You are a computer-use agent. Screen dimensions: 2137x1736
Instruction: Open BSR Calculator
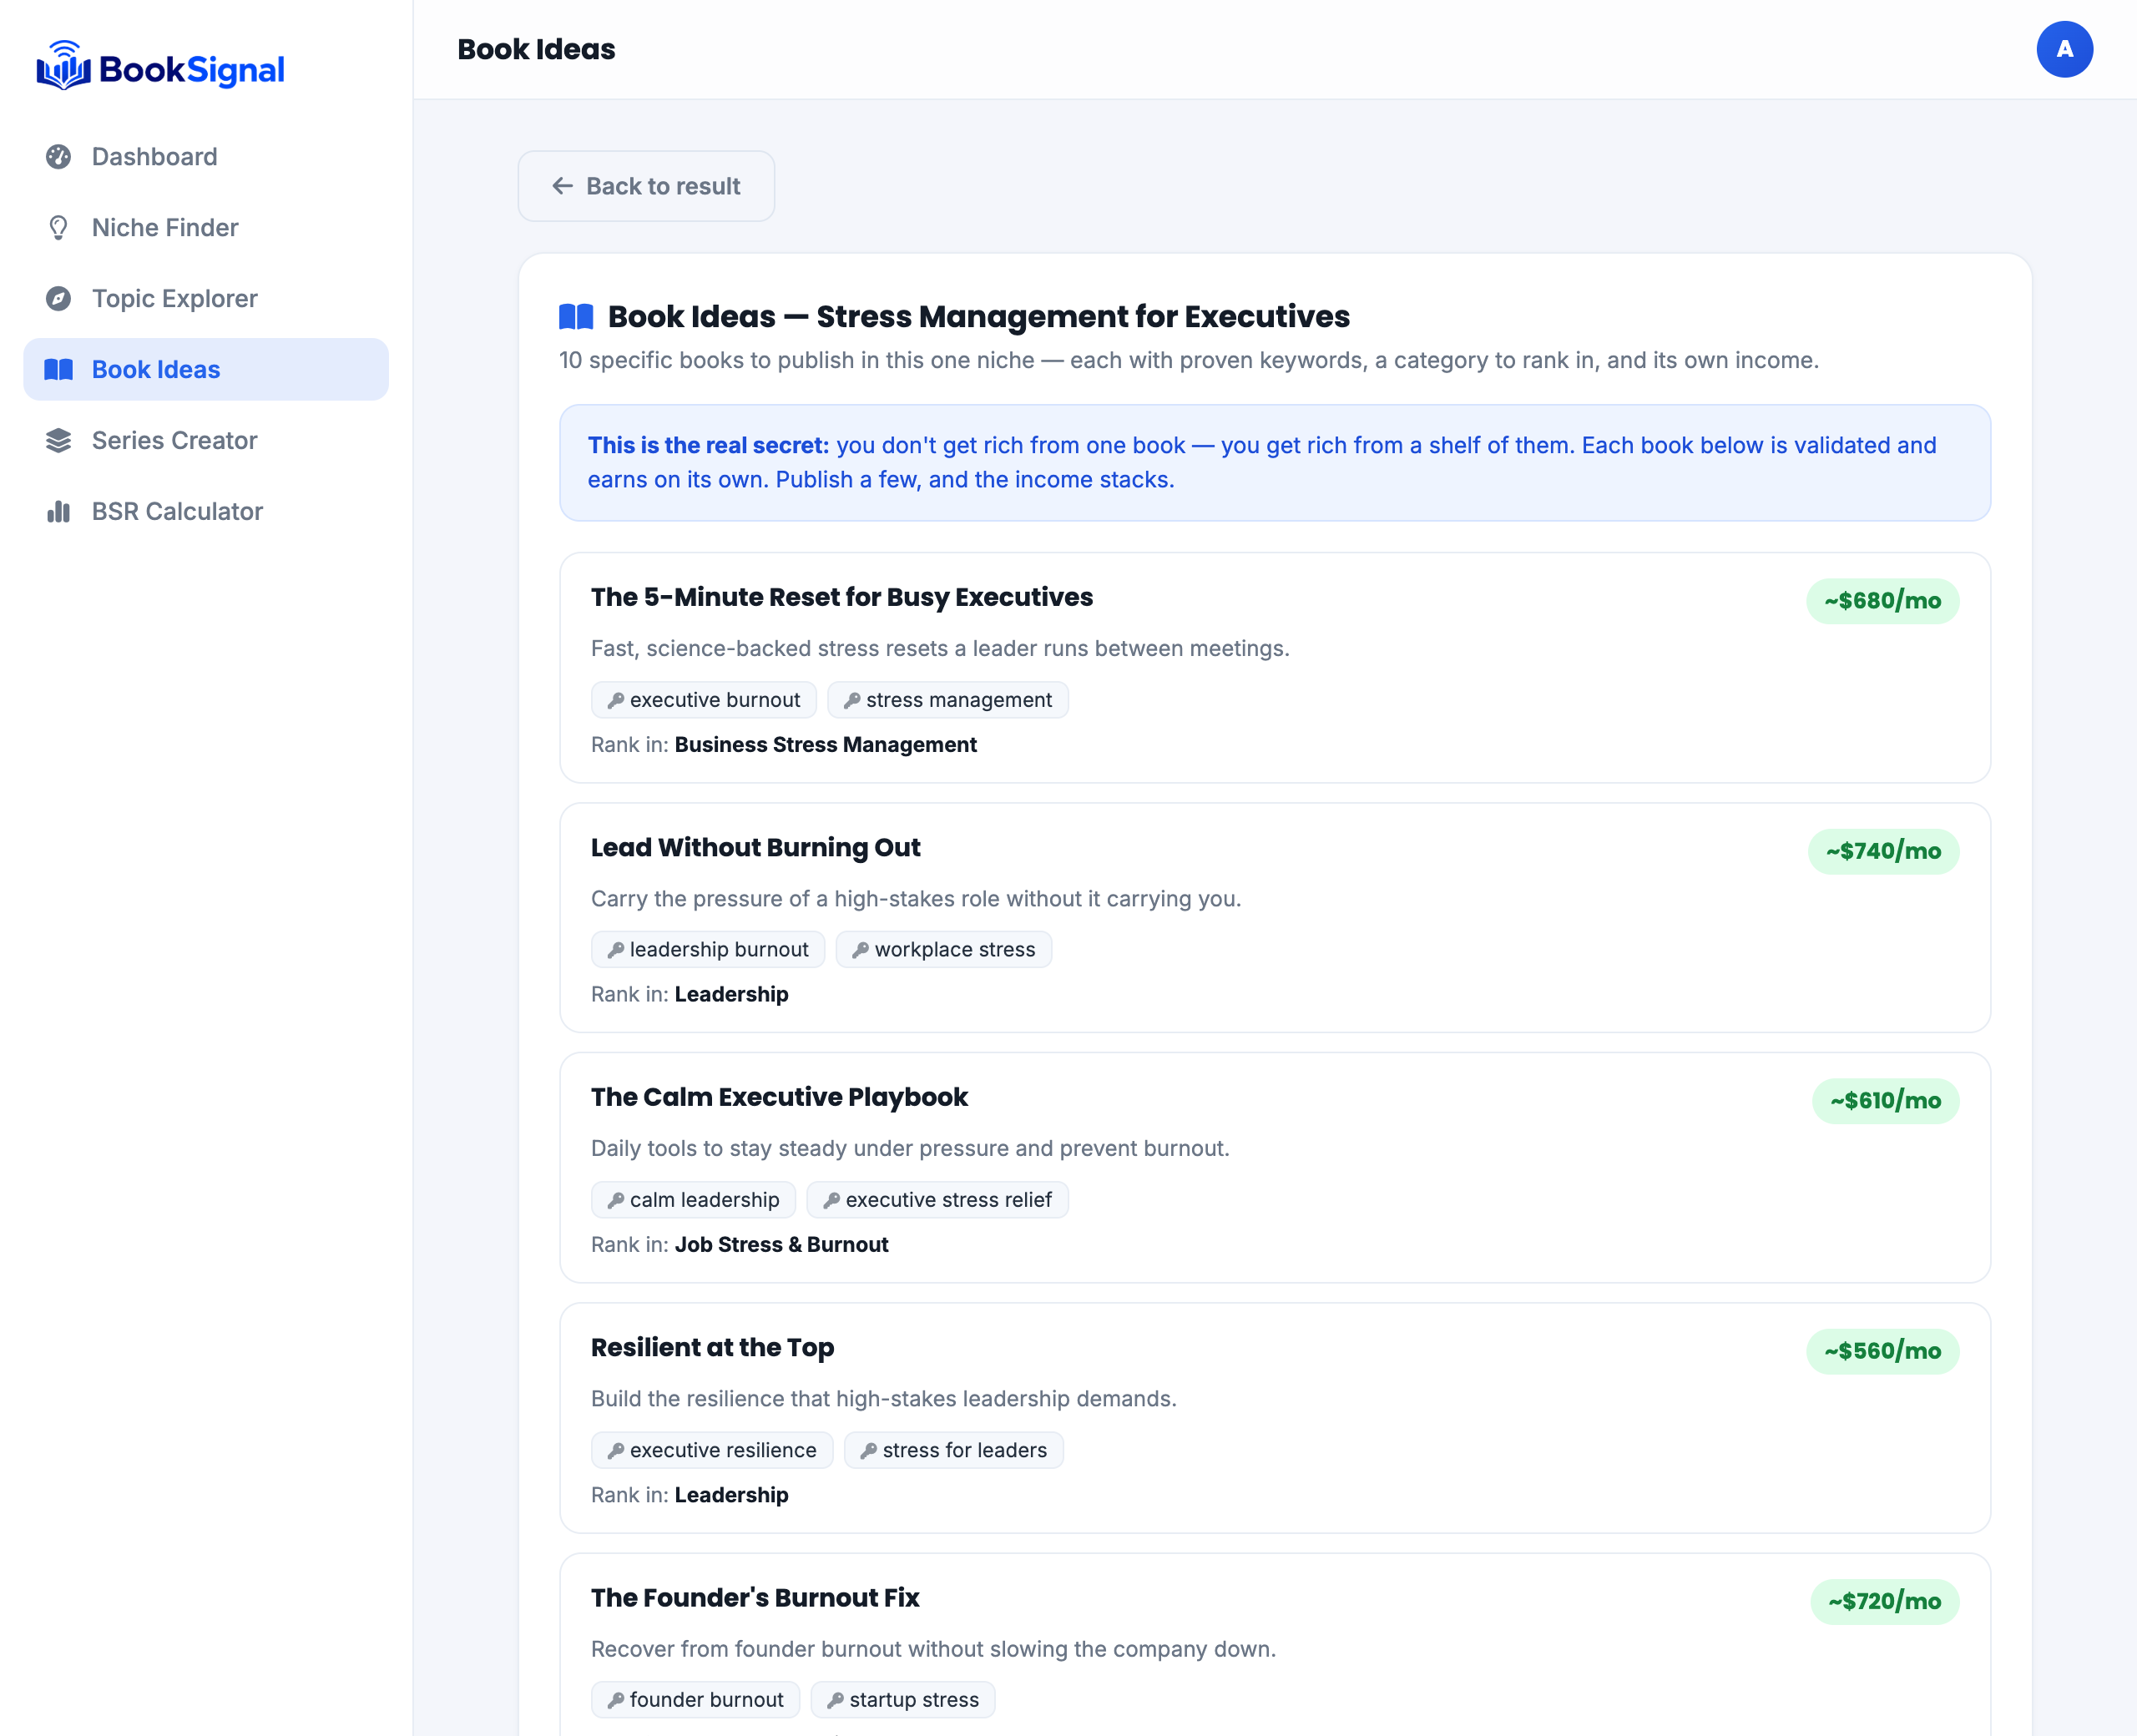pos(206,512)
